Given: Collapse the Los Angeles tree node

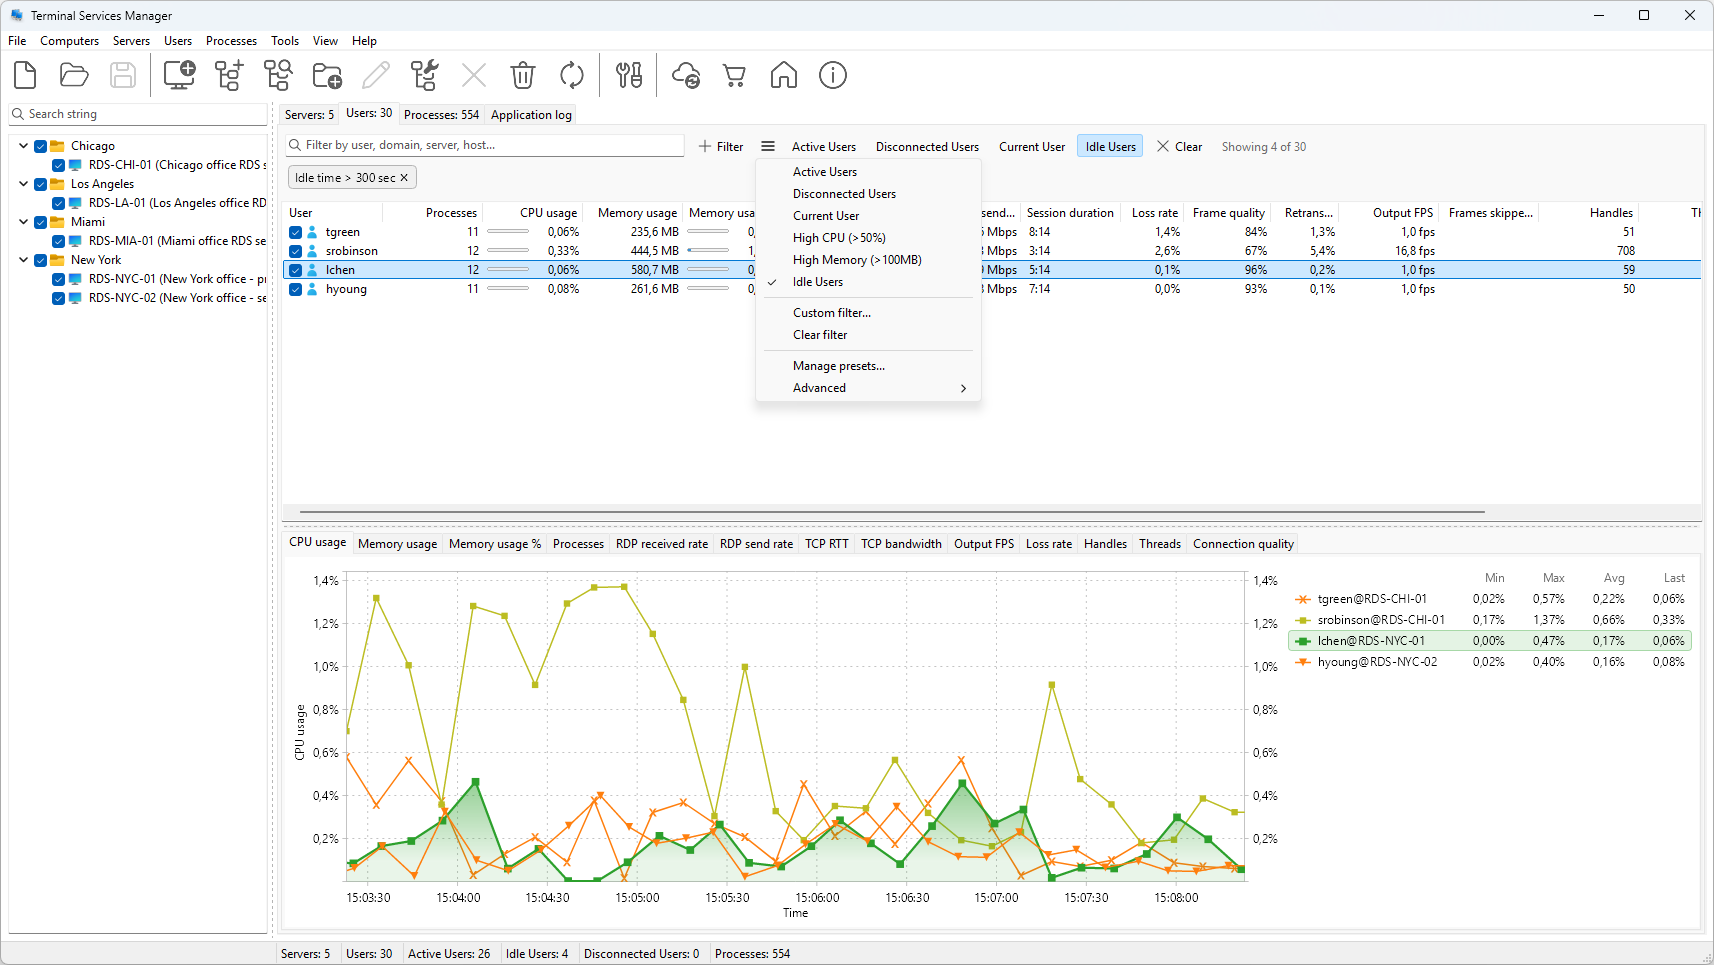Looking at the screenshot, I should 24,184.
